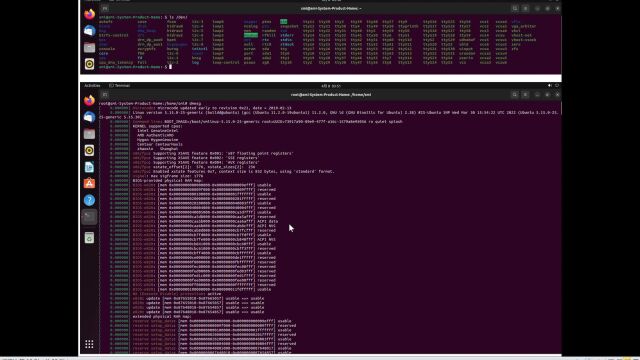The width and height of the screenshot is (640, 360).
Task: Open Files manager in the lower dock
Action: click(x=89, y=134)
